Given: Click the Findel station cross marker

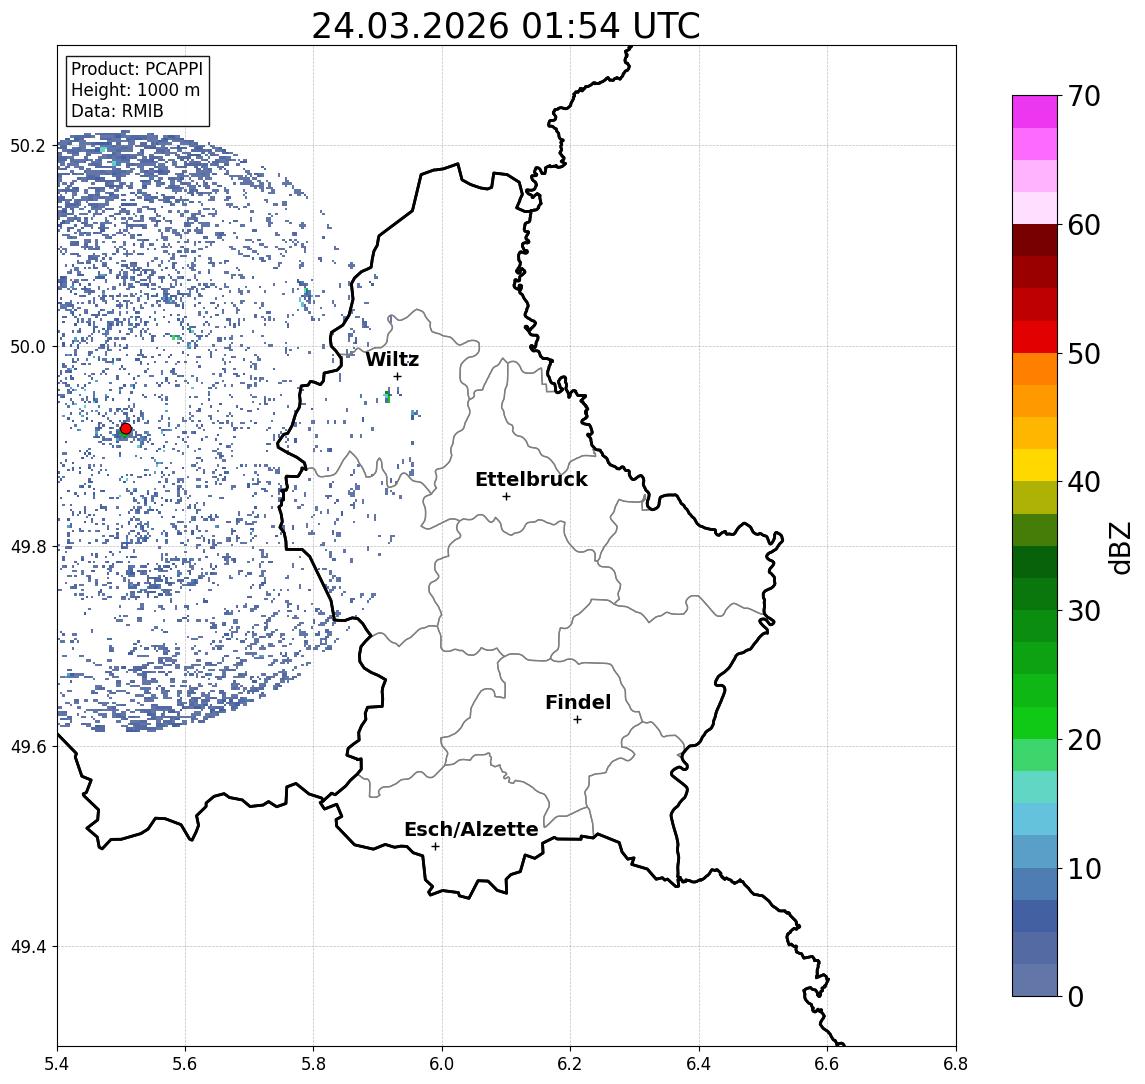Looking at the screenshot, I should [x=577, y=720].
